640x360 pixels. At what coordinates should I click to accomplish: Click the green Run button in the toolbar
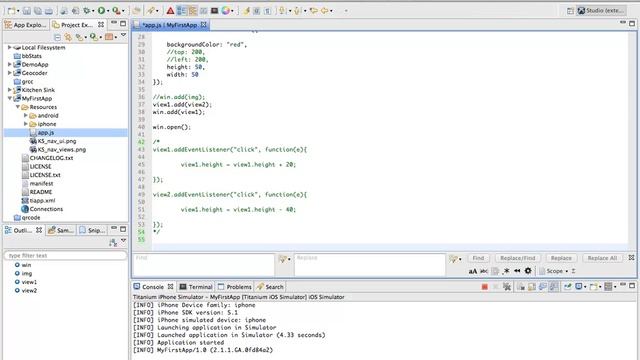(101, 11)
